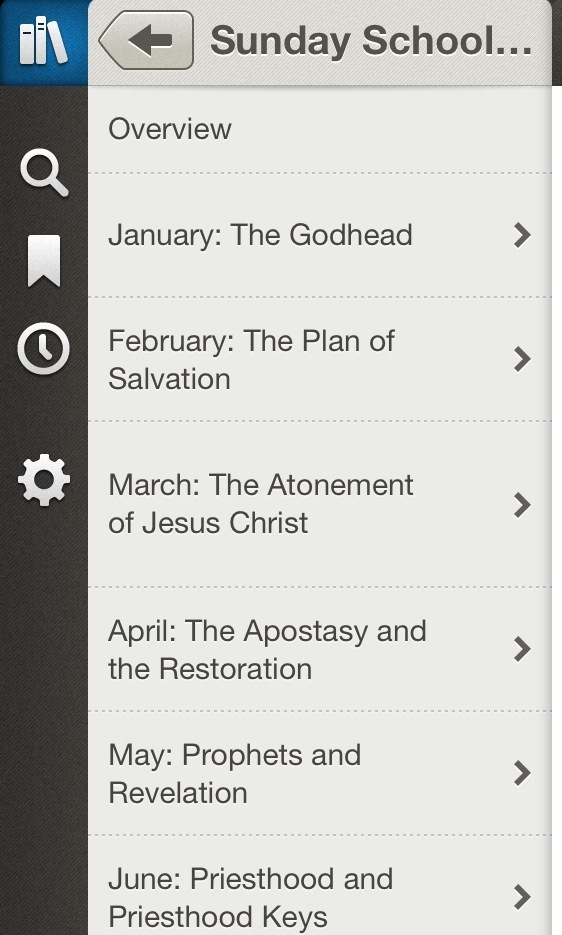This screenshot has height=935, width=562.
Task: Open March: The Atonement of Jesus Christ
Action: [320, 504]
